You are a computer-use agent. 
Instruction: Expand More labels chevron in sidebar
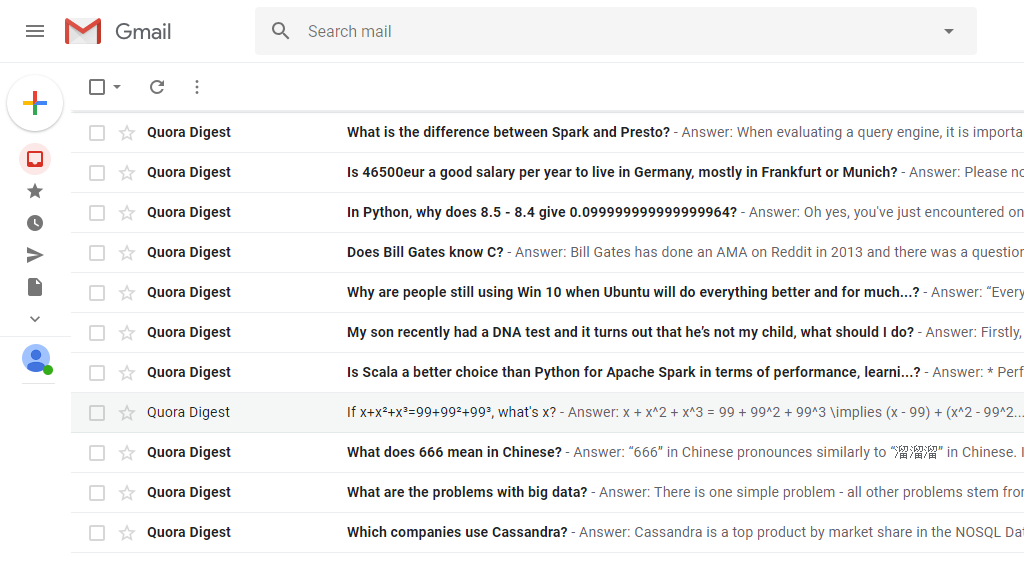pos(35,319)
